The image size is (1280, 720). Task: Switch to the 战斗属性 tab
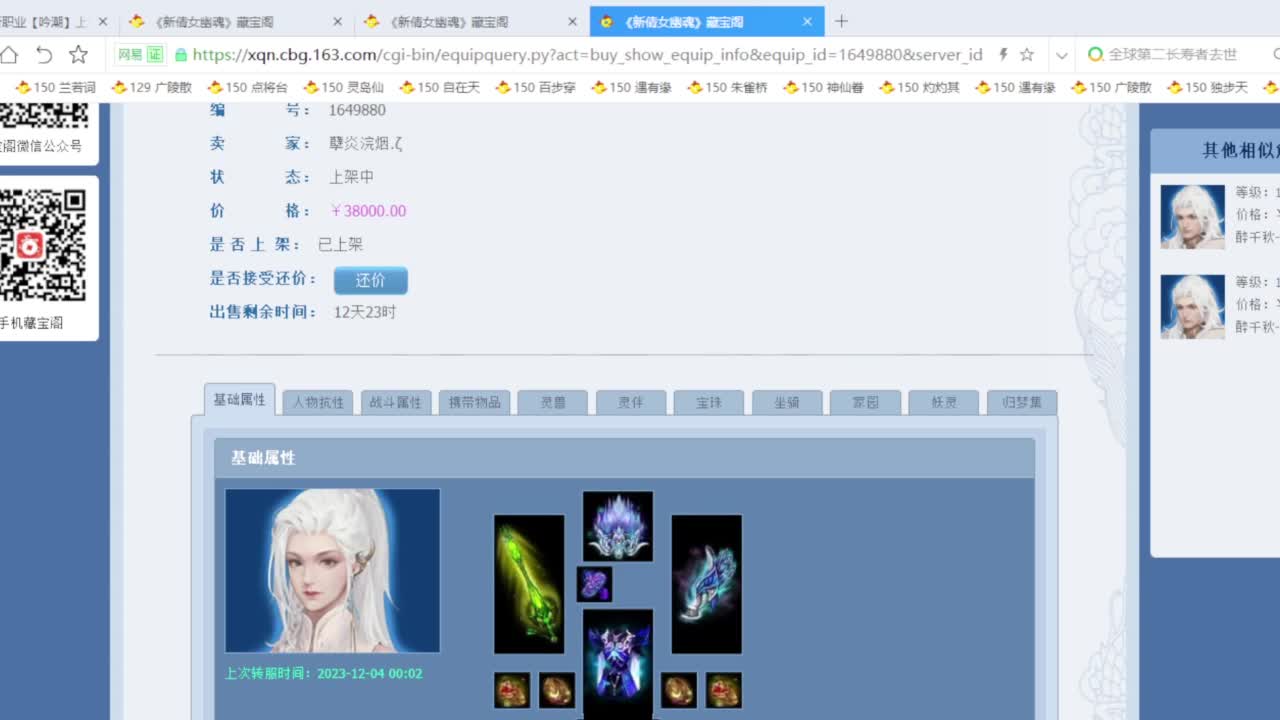pos(396,401)
